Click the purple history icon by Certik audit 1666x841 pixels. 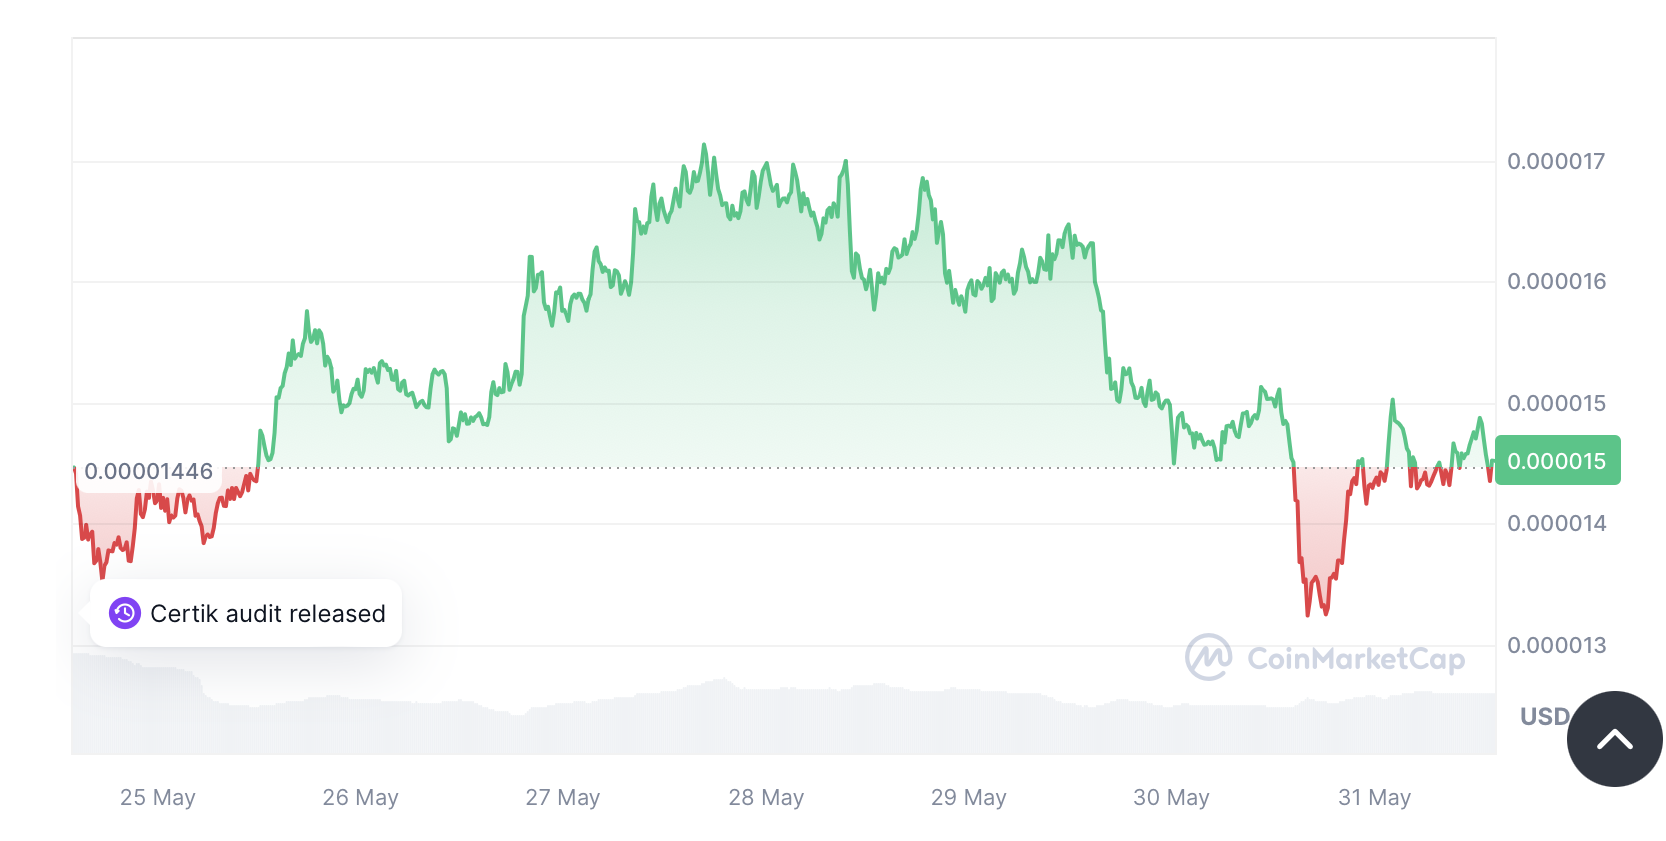[125, 613]
